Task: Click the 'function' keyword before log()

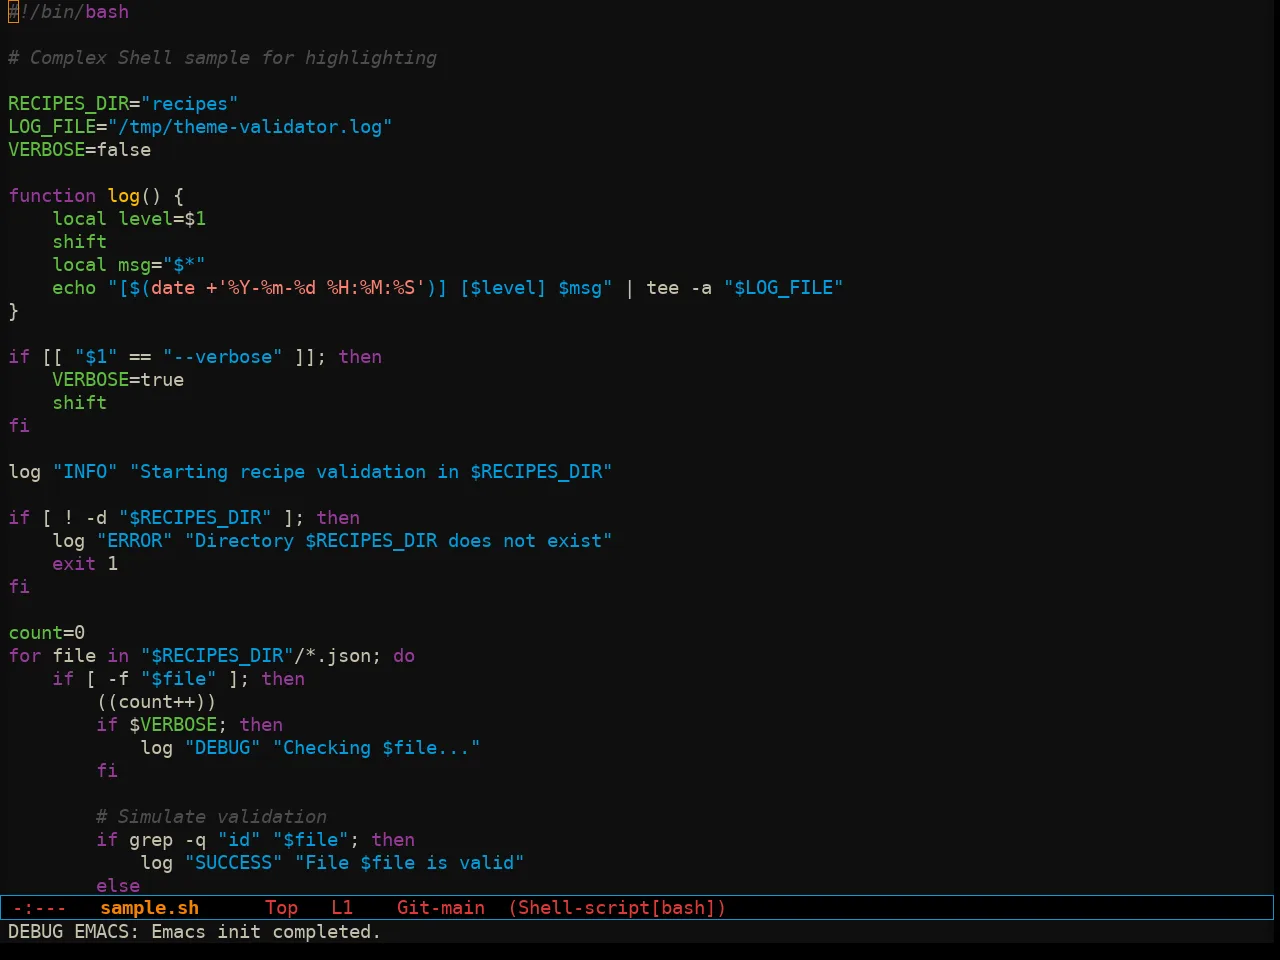Action: [x=52, y=196]
